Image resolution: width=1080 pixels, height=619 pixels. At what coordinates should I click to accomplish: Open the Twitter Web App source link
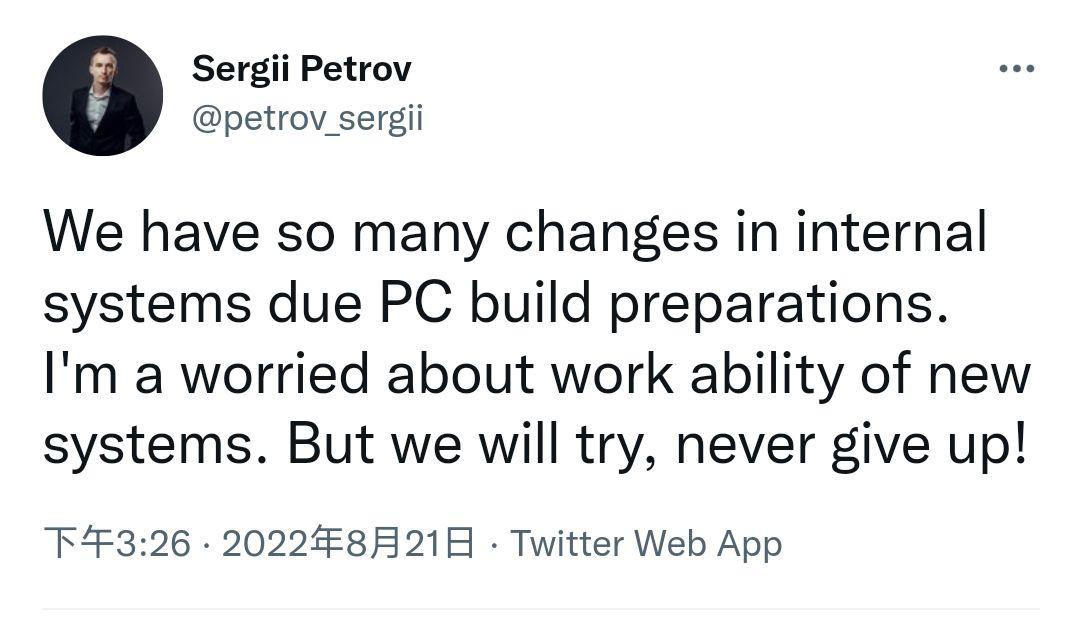click(x=646, y=544)
